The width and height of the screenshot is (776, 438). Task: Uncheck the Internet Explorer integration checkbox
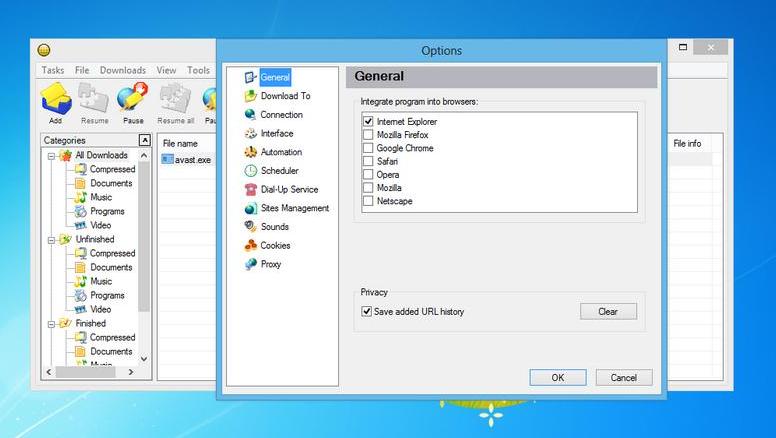(x=368, y=121)
